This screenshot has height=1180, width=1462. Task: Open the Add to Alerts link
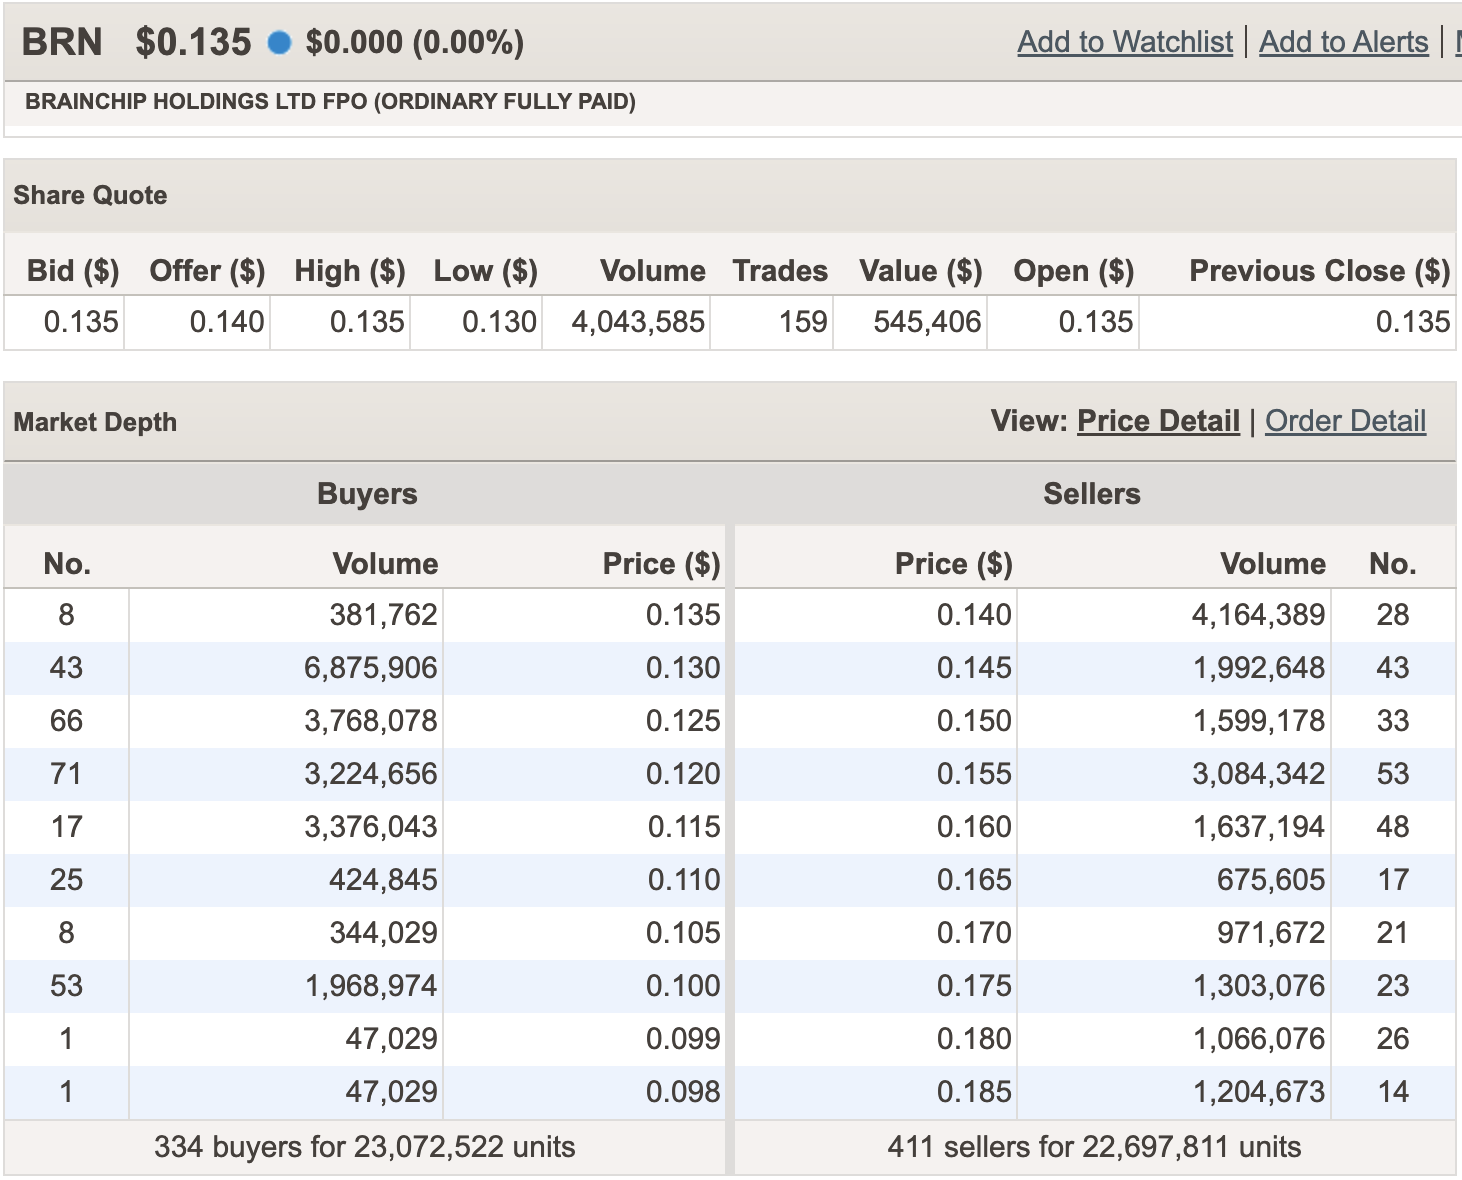coord(1343,42)
